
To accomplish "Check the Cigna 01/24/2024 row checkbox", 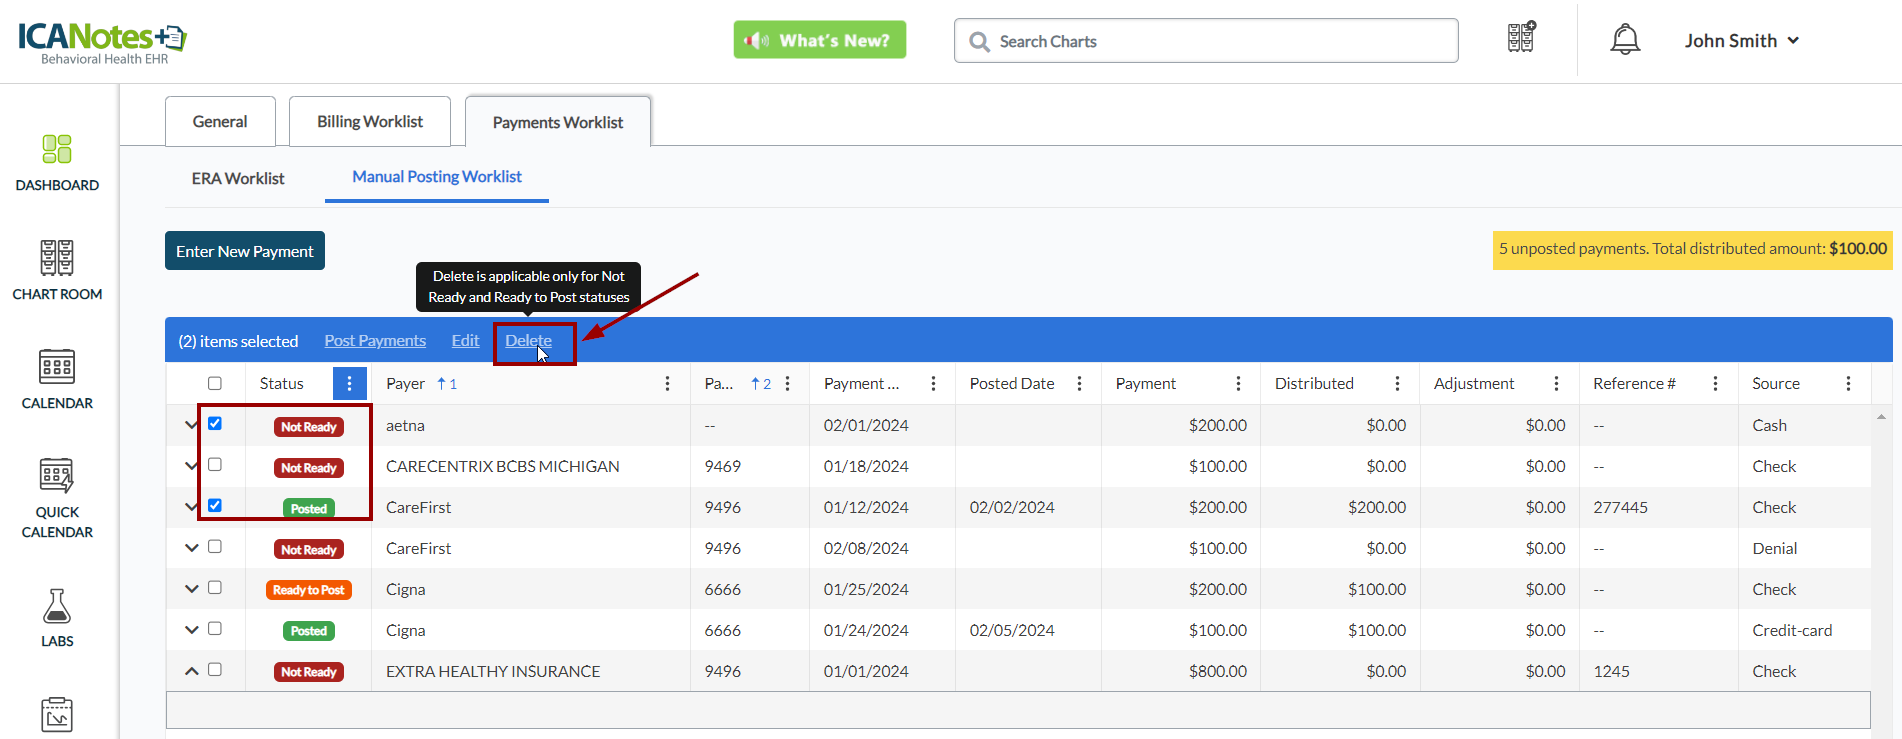I will coord(215,629).
